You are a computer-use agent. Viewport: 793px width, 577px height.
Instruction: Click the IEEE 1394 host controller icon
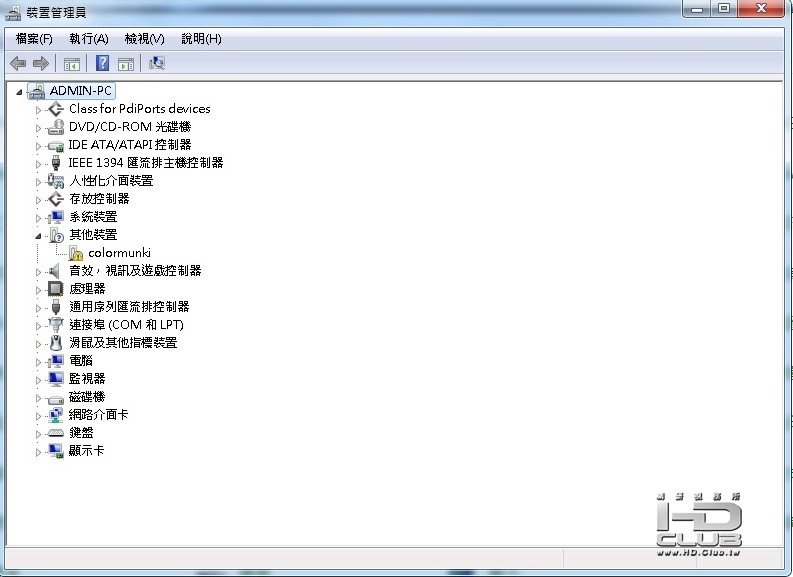56,163
